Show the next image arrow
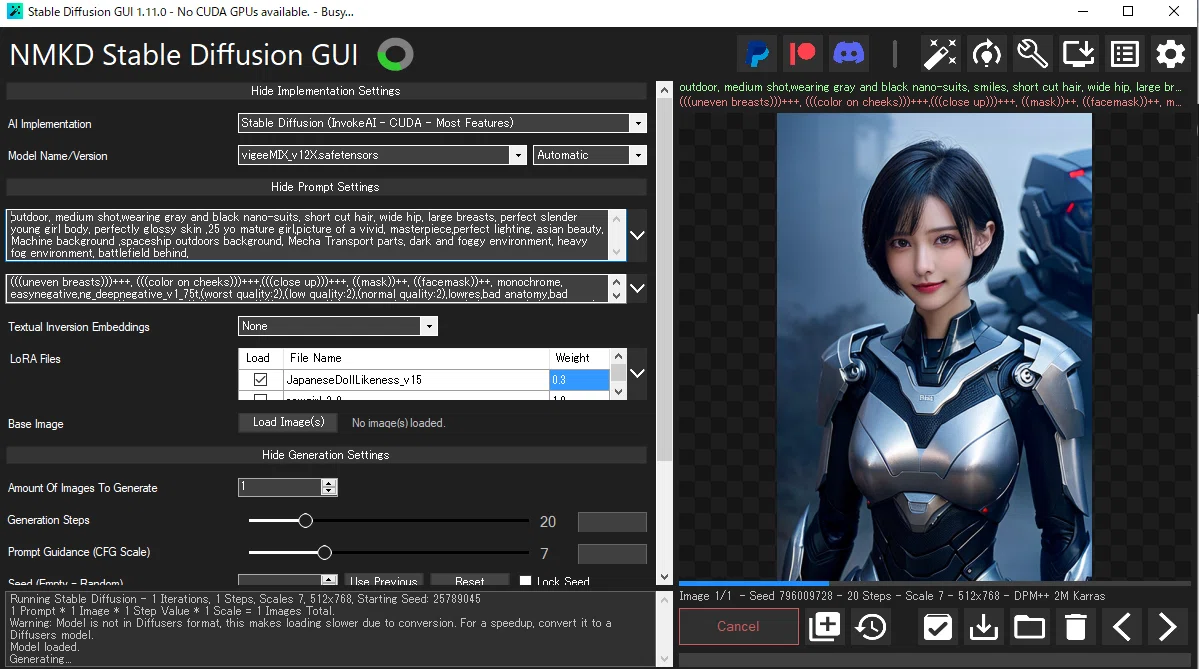The width and height of the screenshot is (1199, 669). (1168, 627)
